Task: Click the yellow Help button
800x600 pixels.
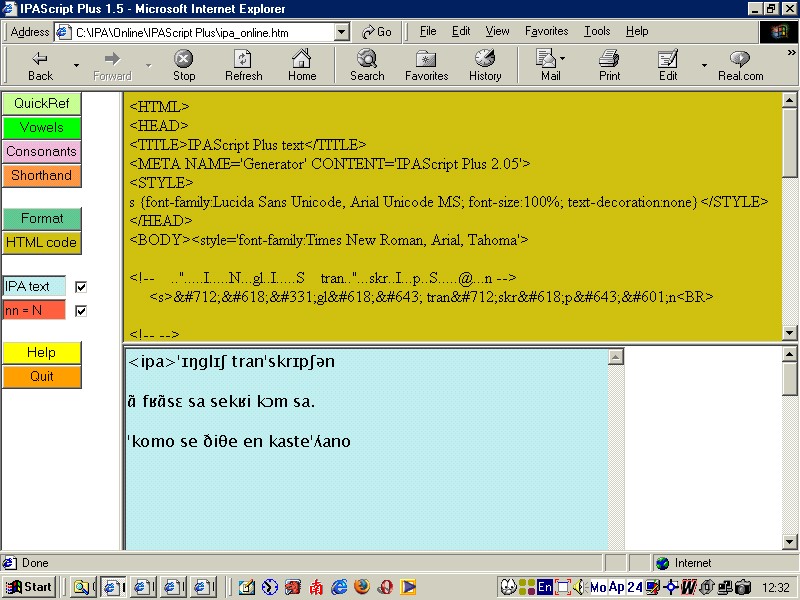Action: [42, 353]
